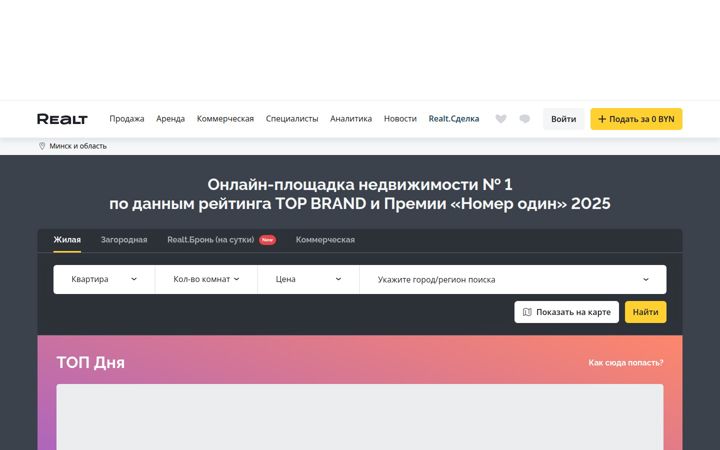Expand the Кол-во комнат dropdown

[x=206, y=279]
